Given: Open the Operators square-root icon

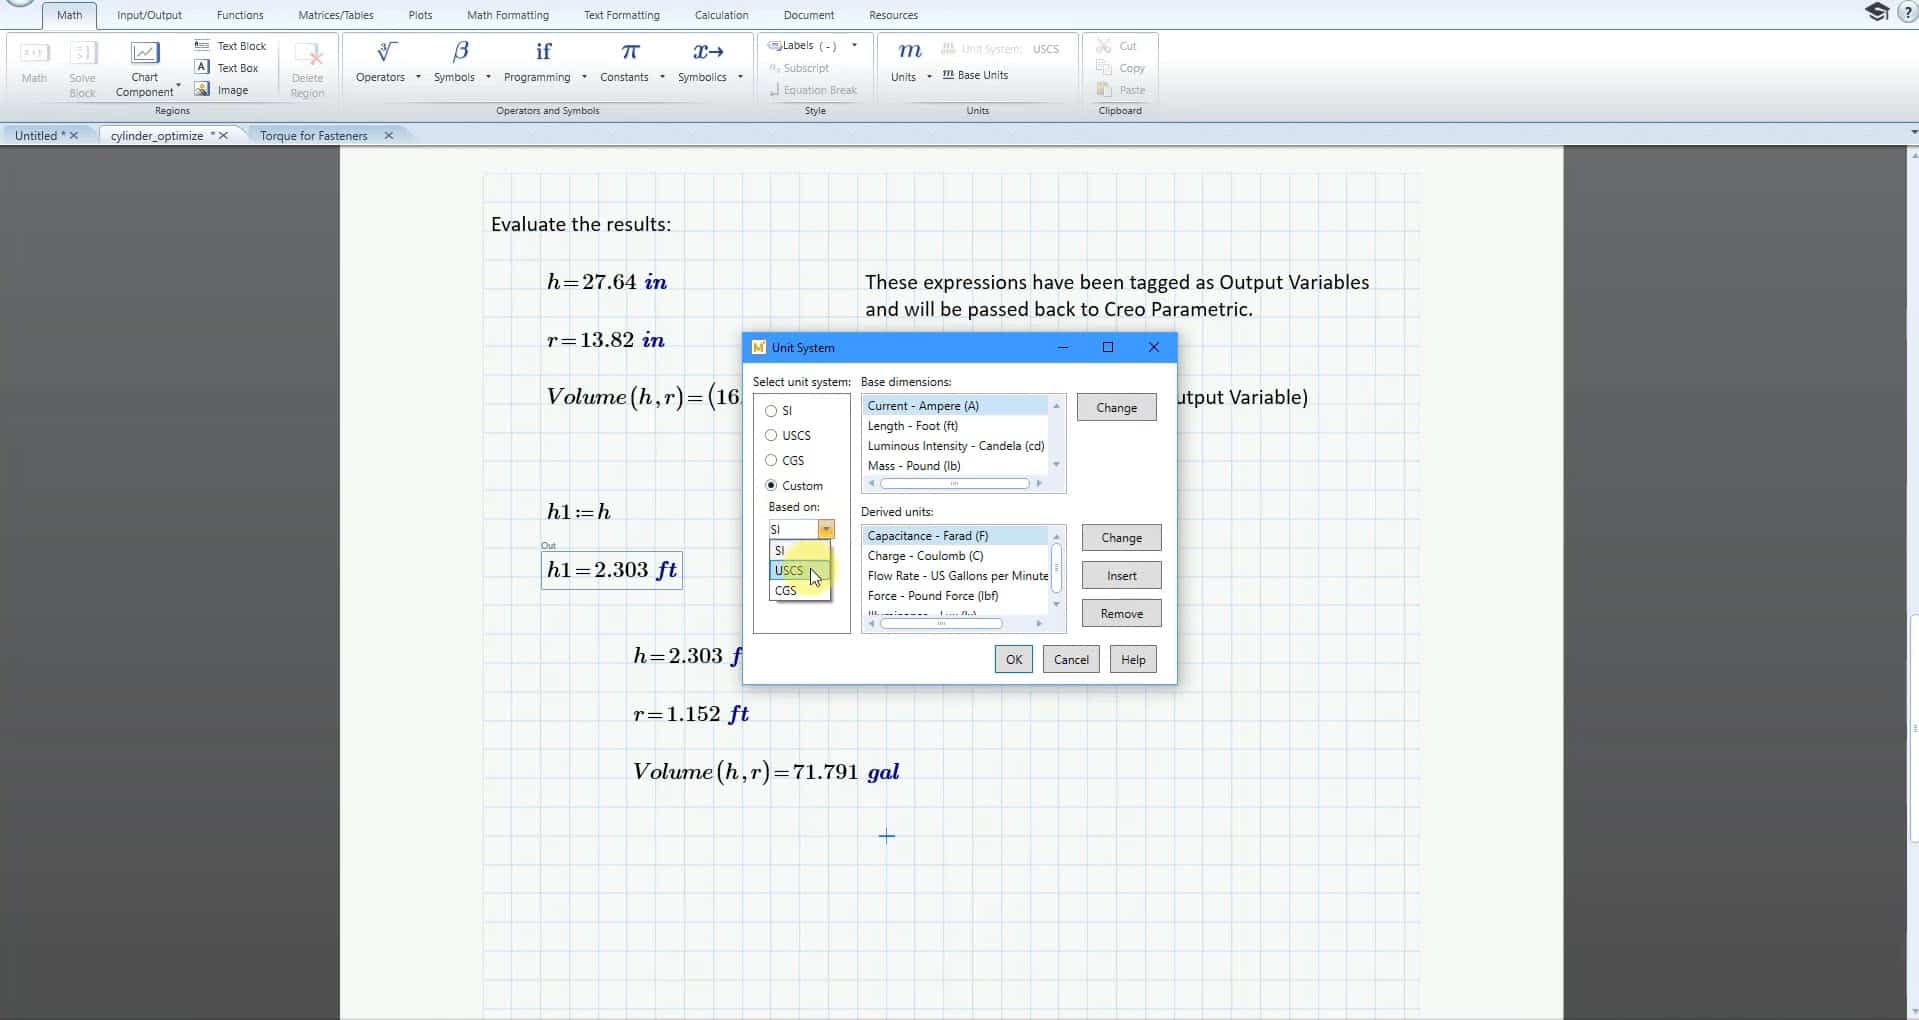Looking at the screenshot, I should (x=386, y=52).
